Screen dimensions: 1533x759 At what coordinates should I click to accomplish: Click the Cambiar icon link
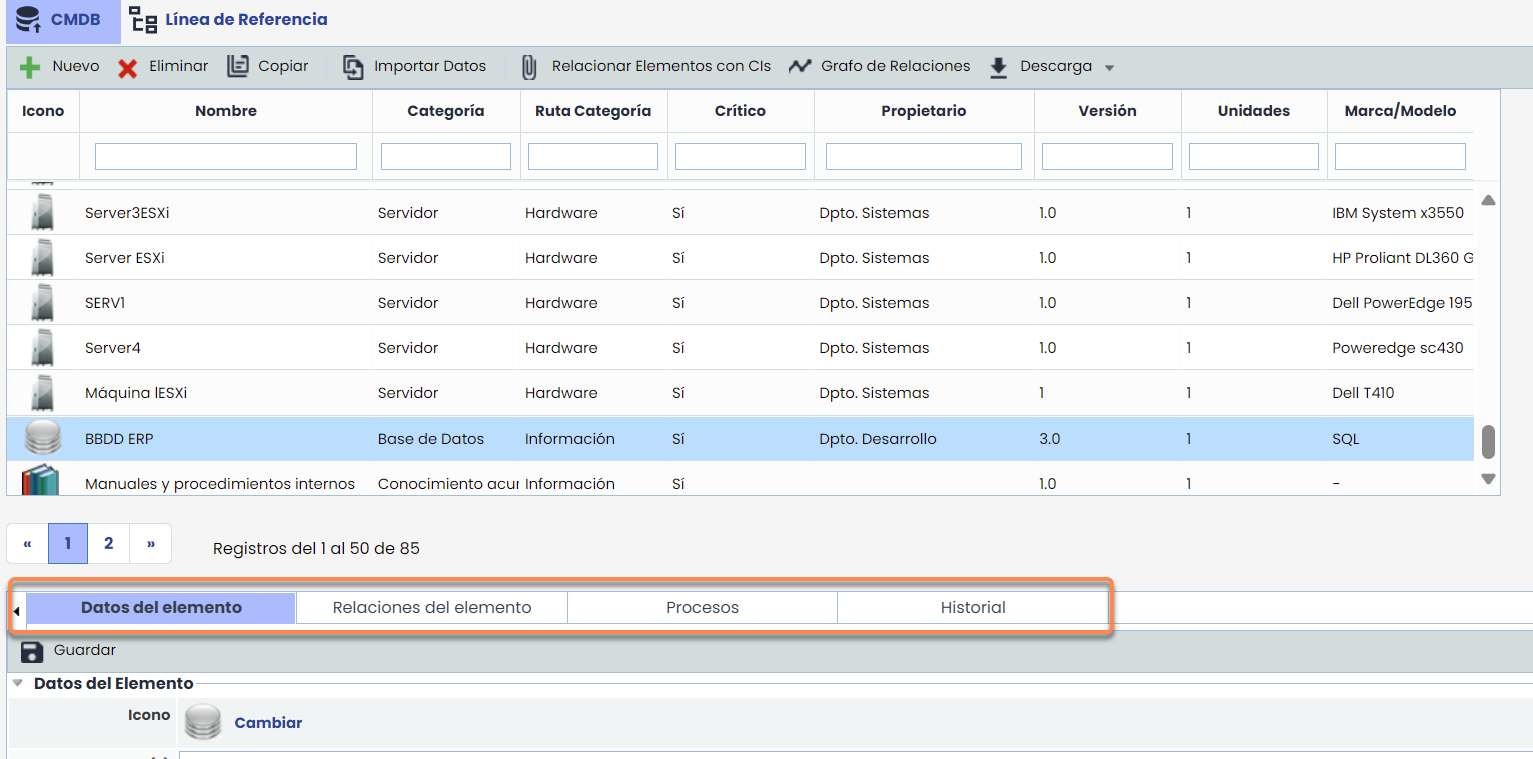pyautogui.click(x=268, y=723)
